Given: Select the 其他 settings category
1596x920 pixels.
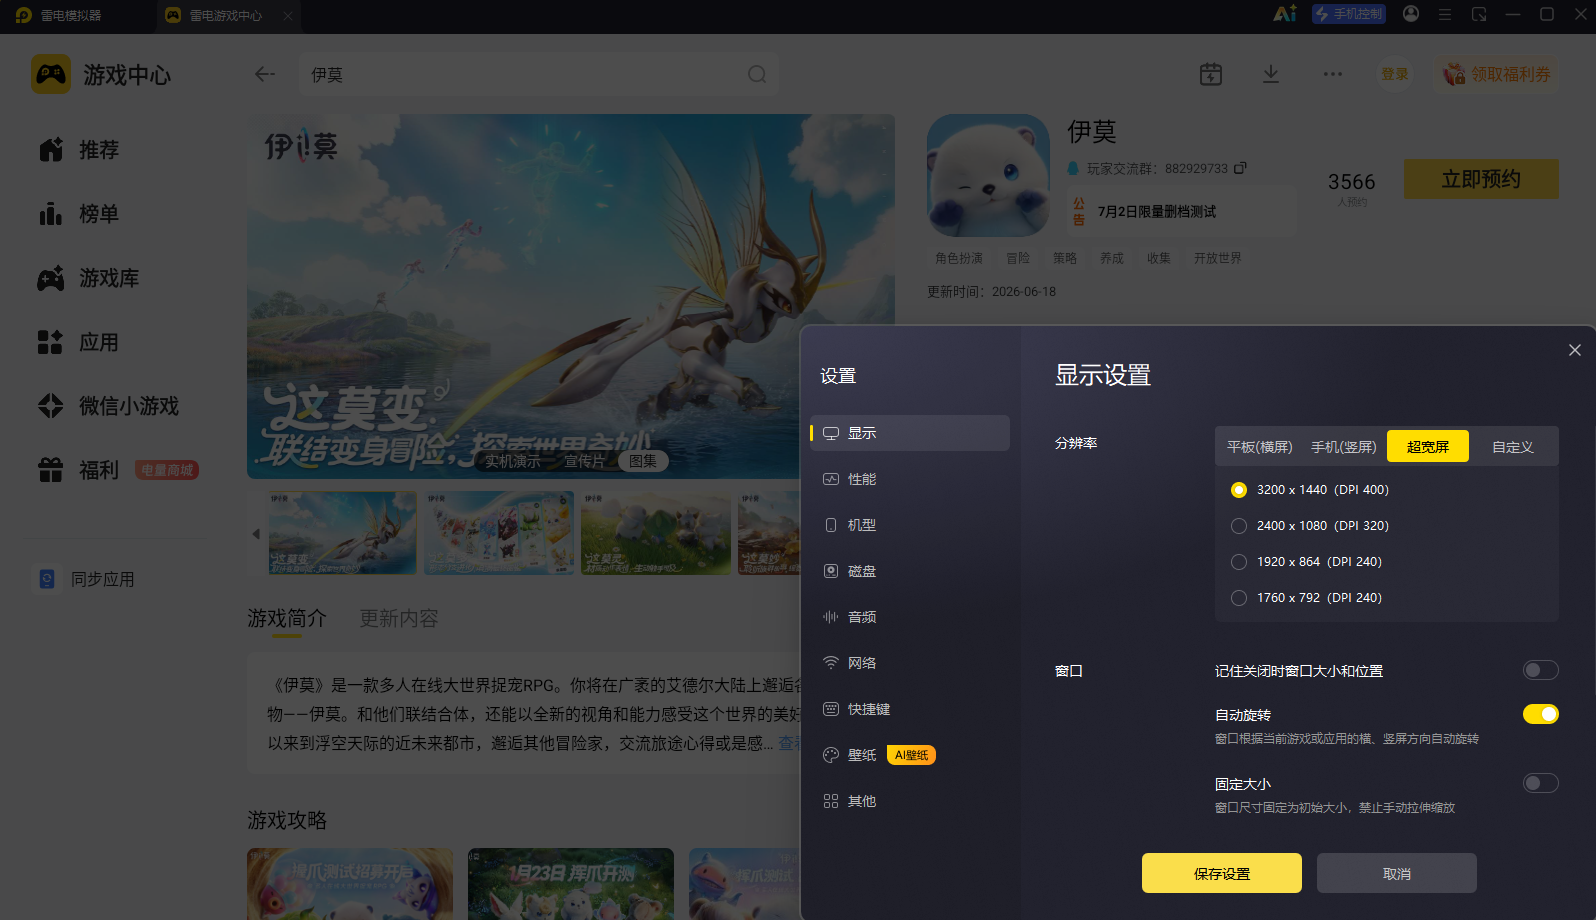Looking at the screenshot, I should [910, 801].
